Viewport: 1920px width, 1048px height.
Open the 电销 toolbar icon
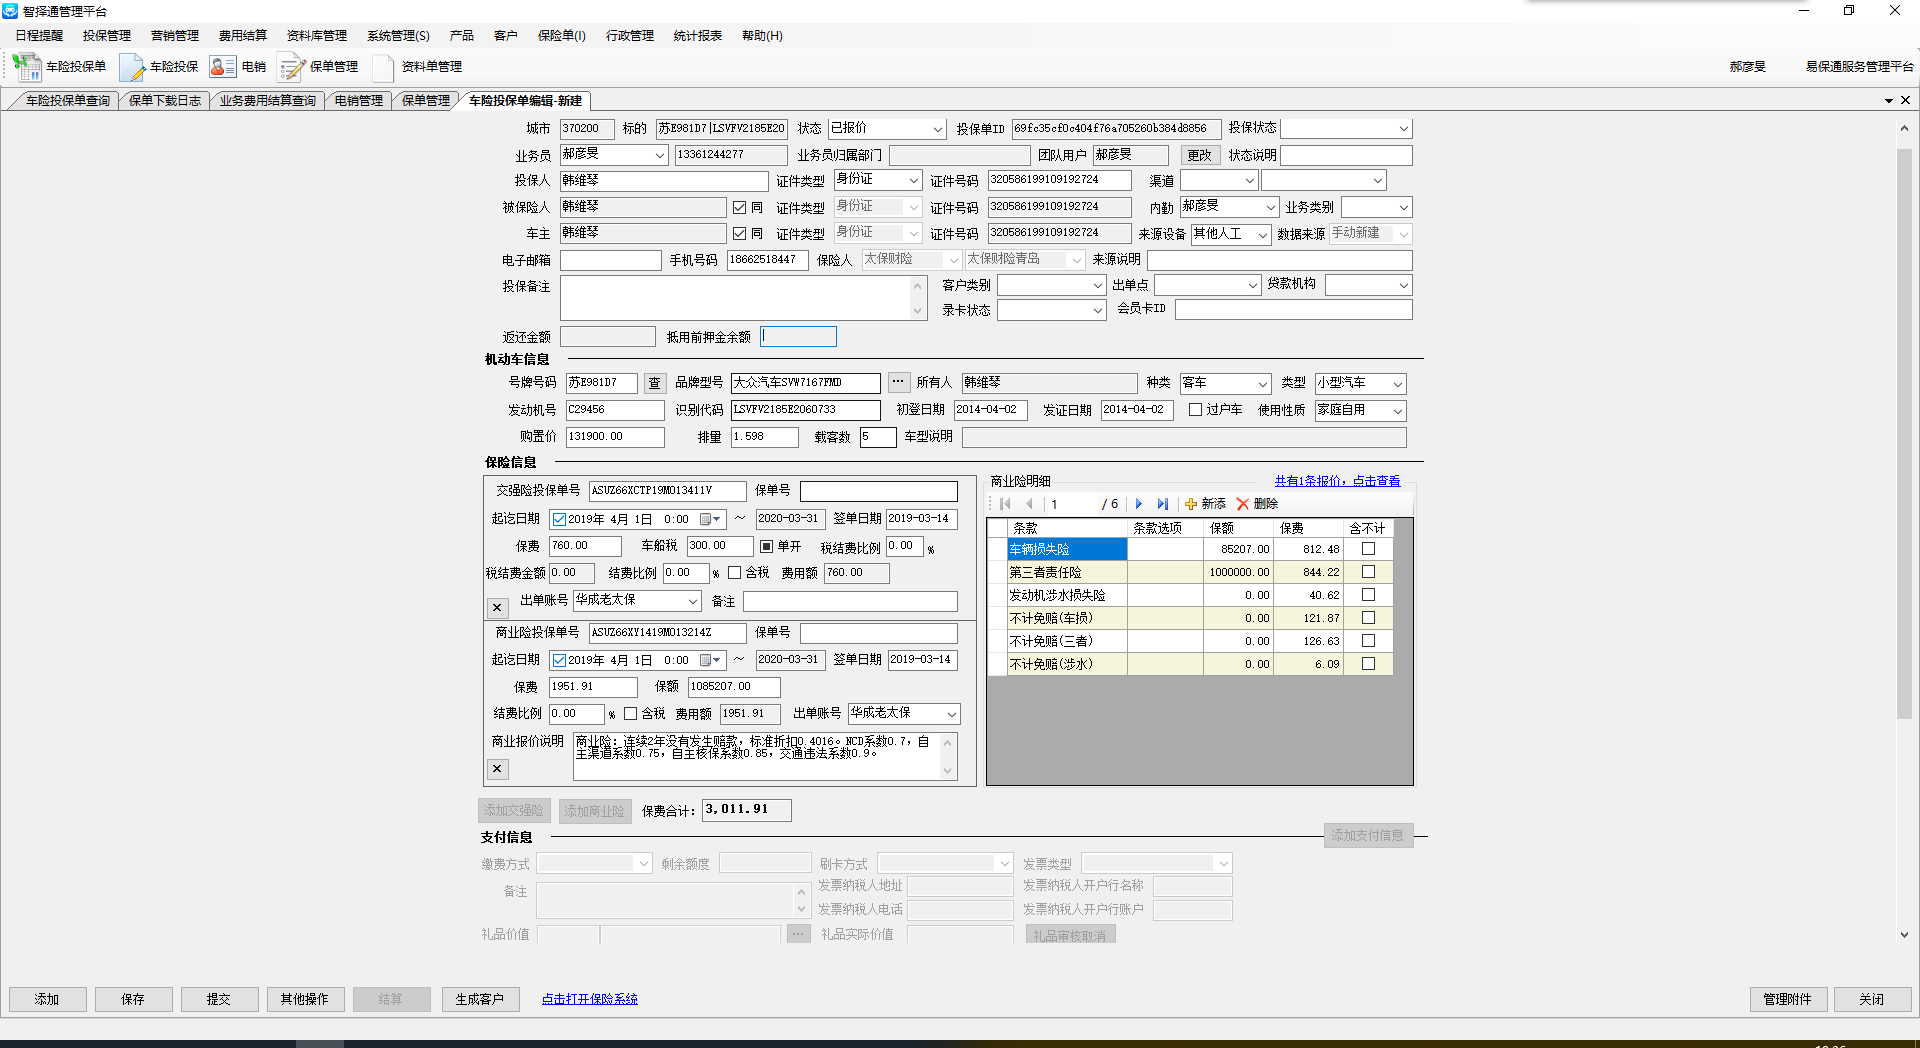(x=223, y=67)
